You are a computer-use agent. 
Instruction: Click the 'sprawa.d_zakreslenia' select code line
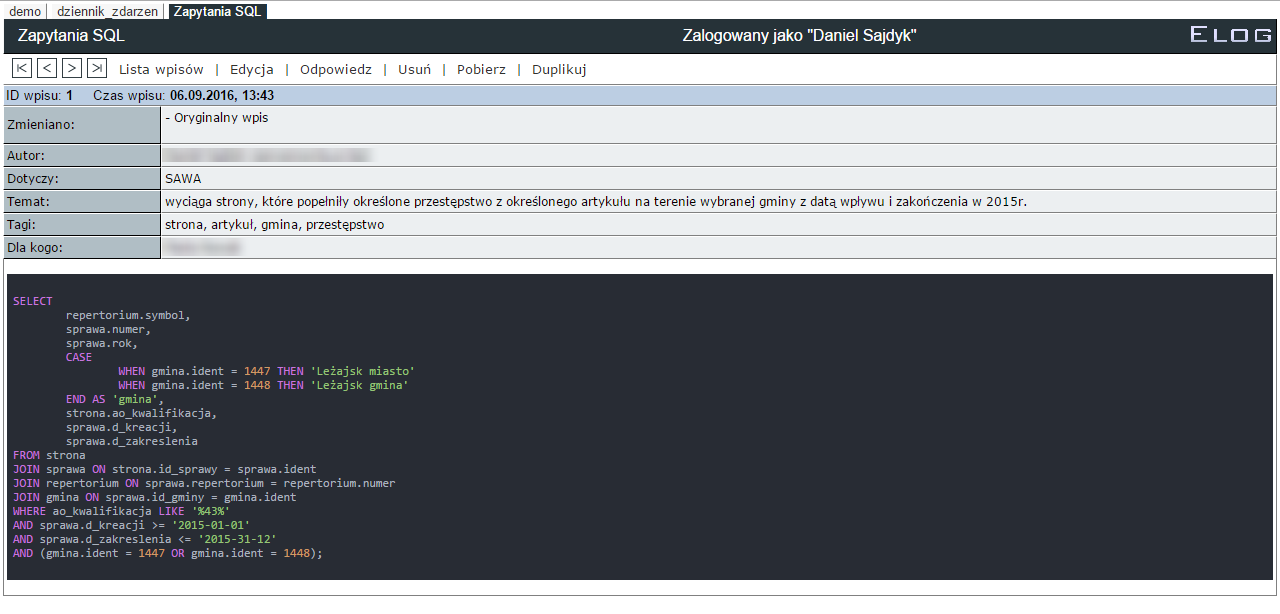132,441
